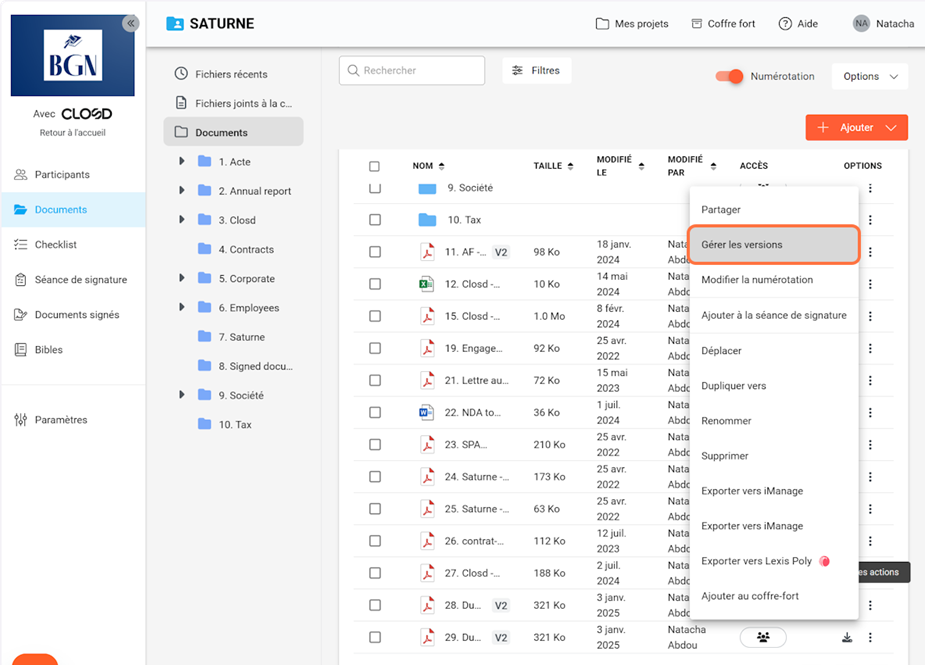The width and height of the screenshot is (925, 665).
Task: Open the Options dropdown
Action: [869, 76]
